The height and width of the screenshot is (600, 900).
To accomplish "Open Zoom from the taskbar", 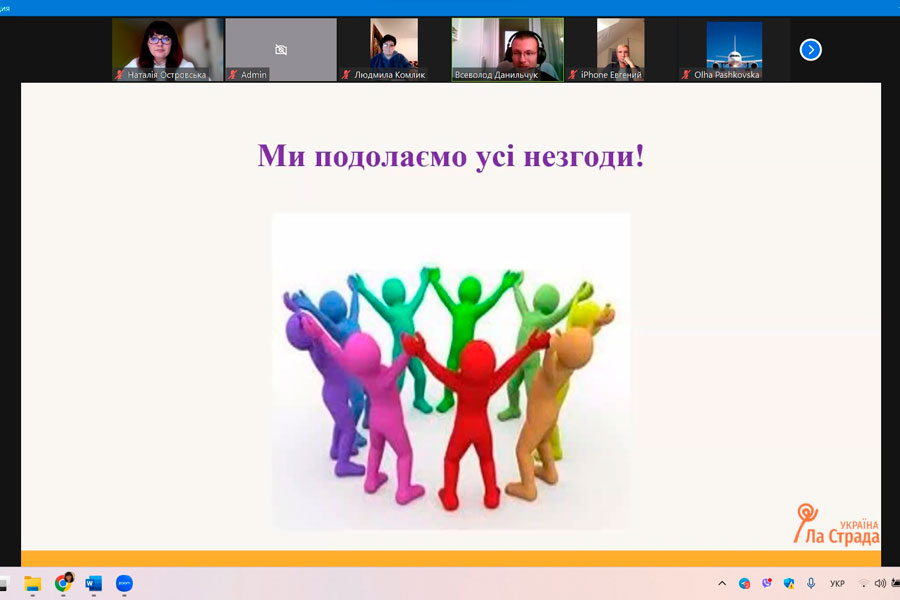I will click(x=124, y=583).
